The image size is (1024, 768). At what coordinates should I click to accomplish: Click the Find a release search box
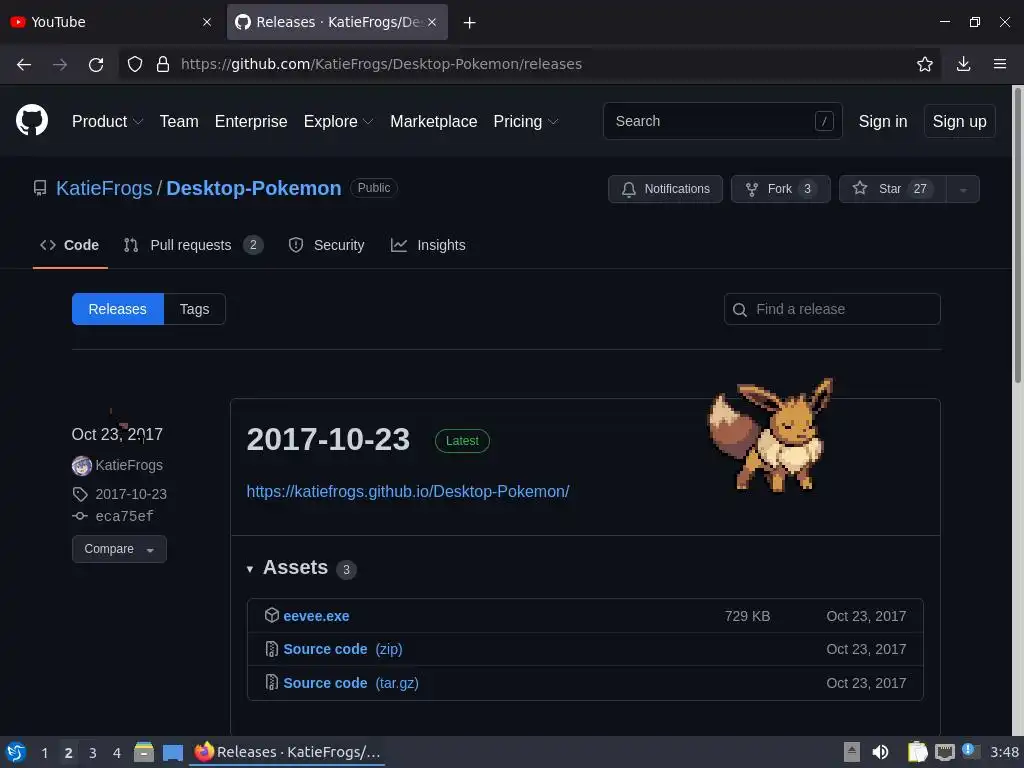(832, 309)
